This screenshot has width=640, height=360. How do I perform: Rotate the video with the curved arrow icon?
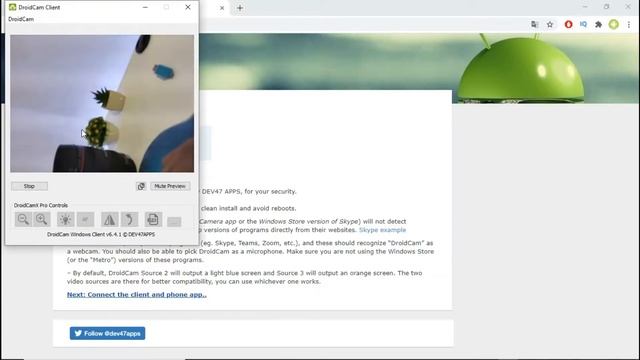(x=129, y=220)
